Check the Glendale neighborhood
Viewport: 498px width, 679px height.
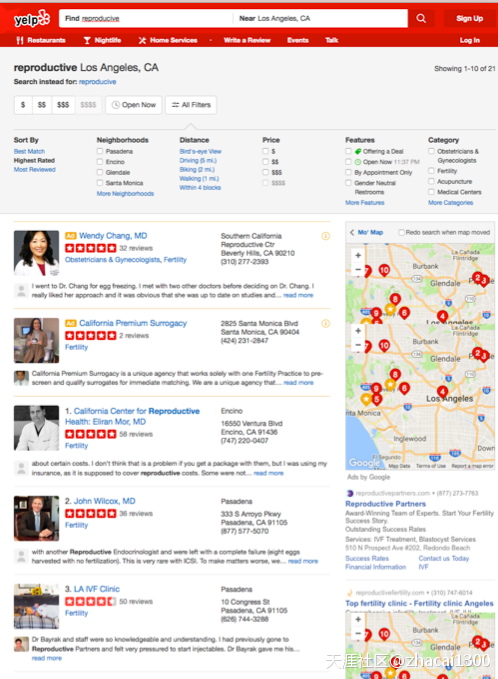[100, 172]
